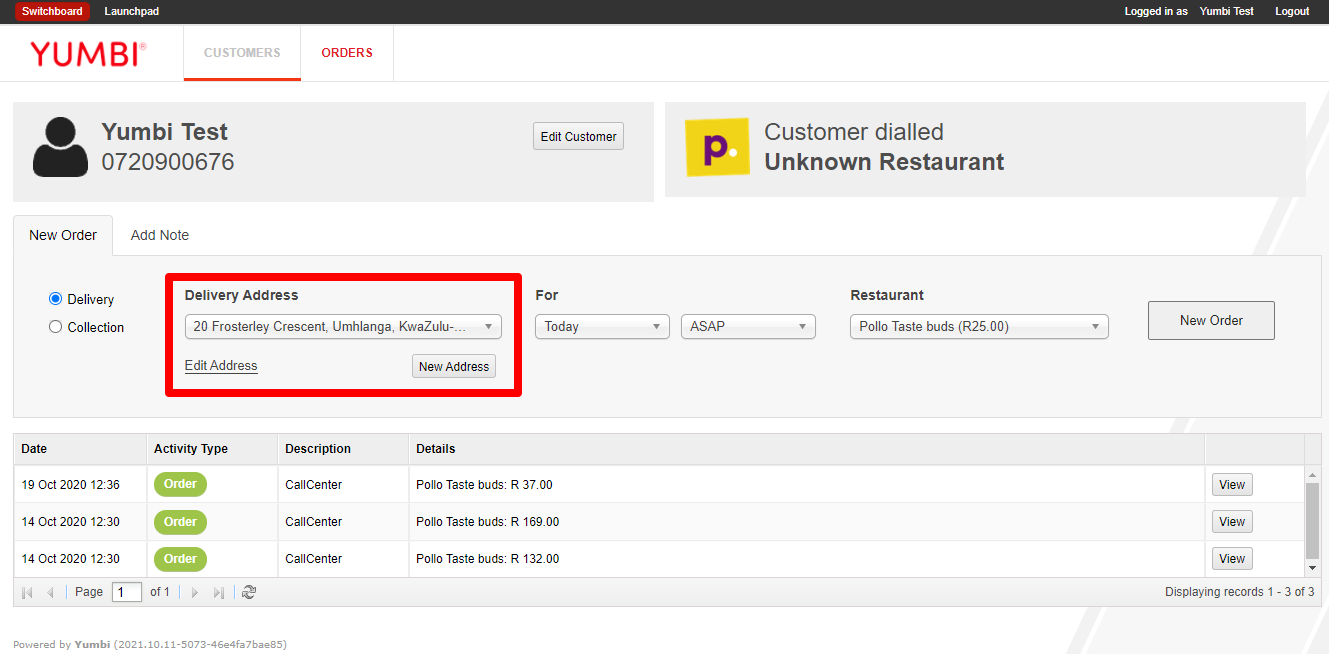Click Order badge for R 132.00 row
This screenshot has width=1329, height=654.
[x=180, y=558]
